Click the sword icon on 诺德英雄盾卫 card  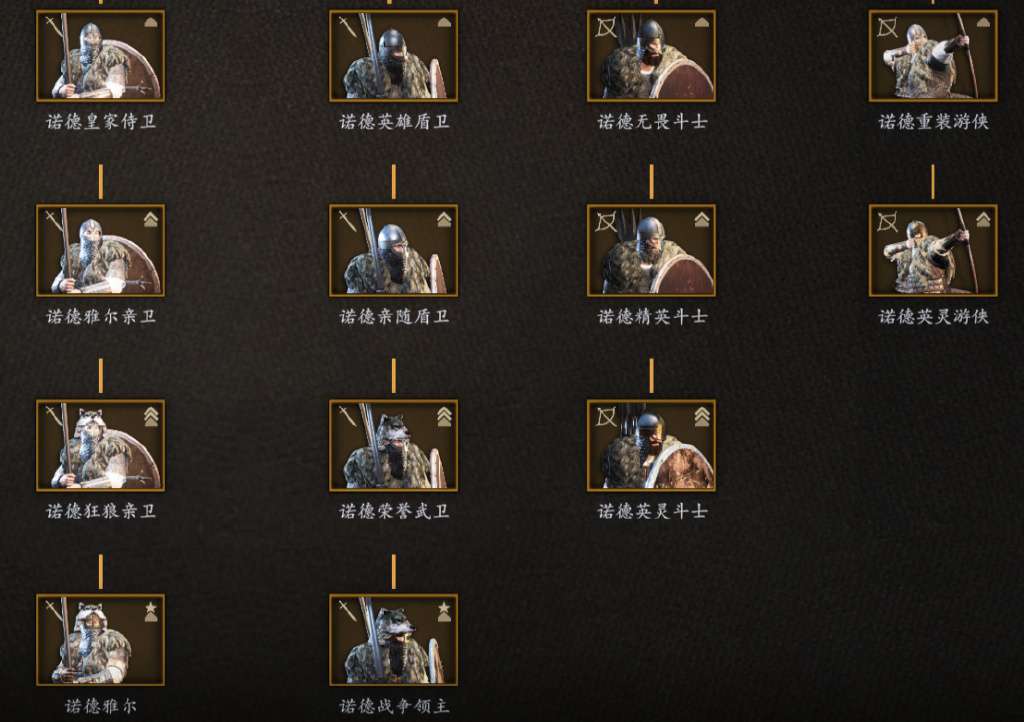point(347,27)
